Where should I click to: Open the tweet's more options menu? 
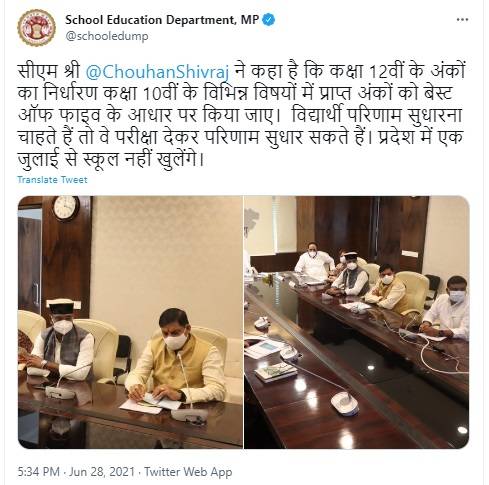point(462,20)
